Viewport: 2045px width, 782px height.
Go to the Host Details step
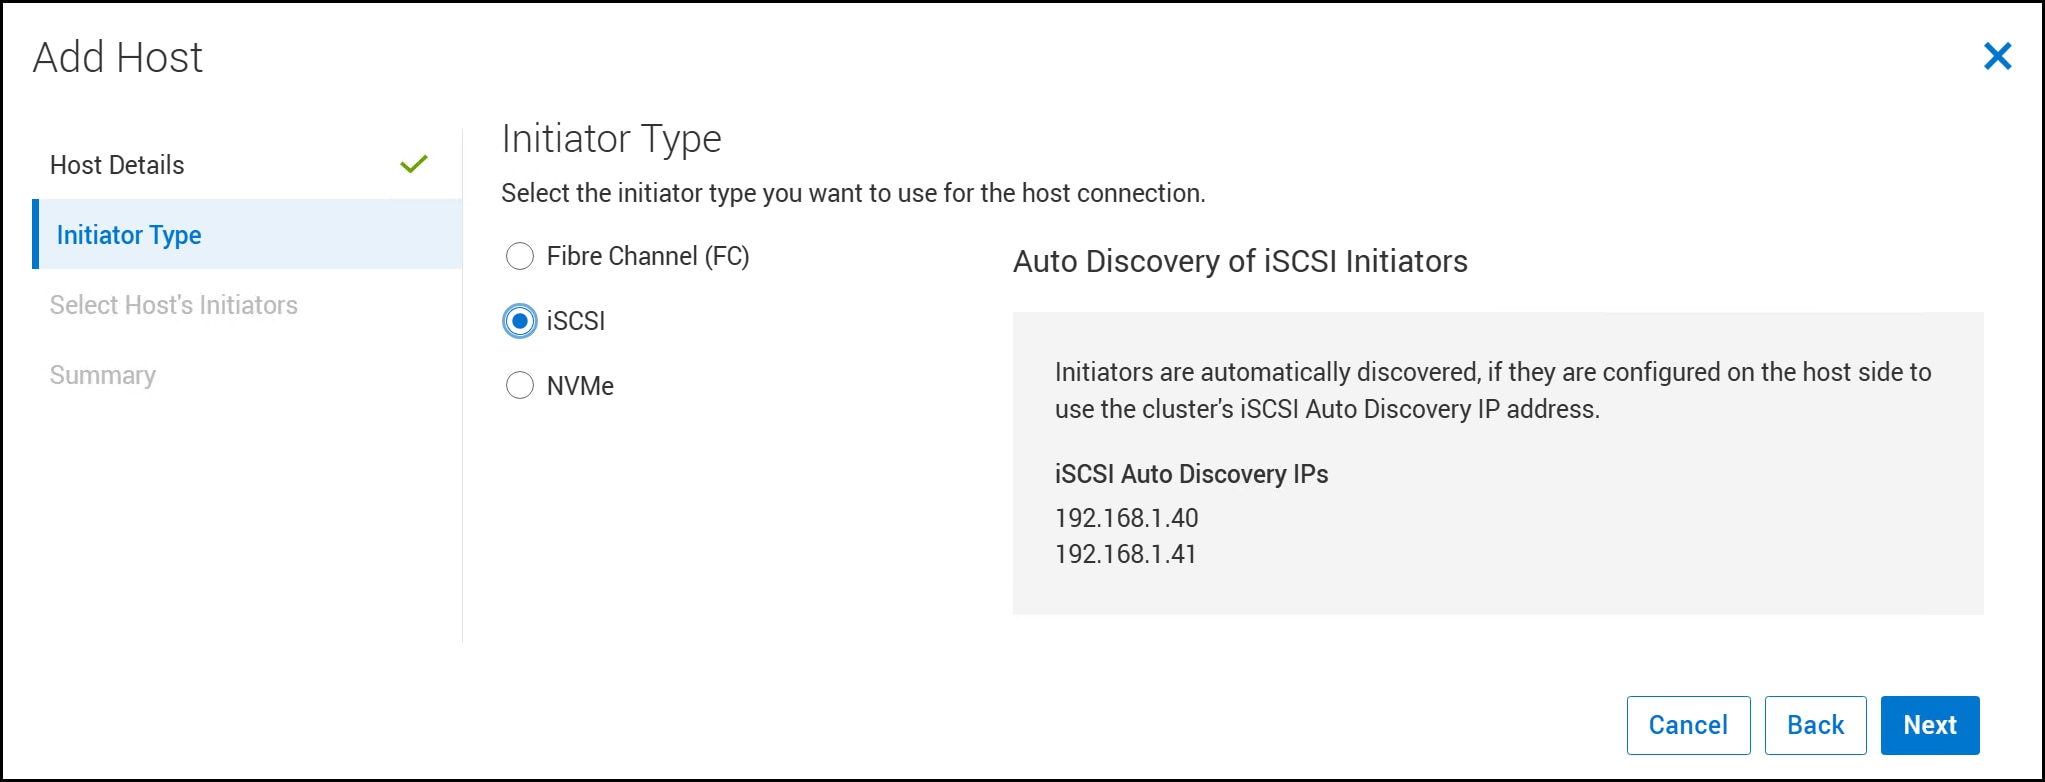pos(246,165)
